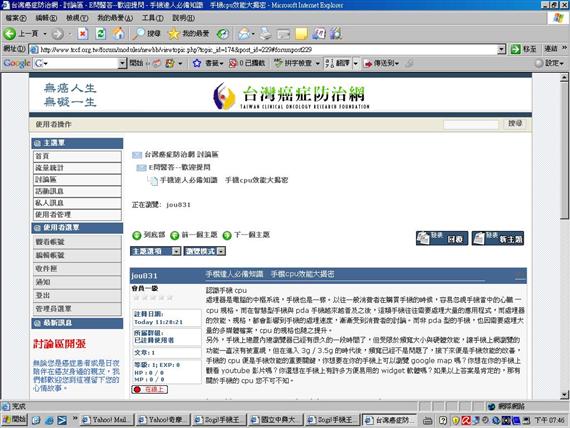The image size is (570, 428).
Task: Click the Google toolbar bookmarks star
Action: click(x=197, y=63)
